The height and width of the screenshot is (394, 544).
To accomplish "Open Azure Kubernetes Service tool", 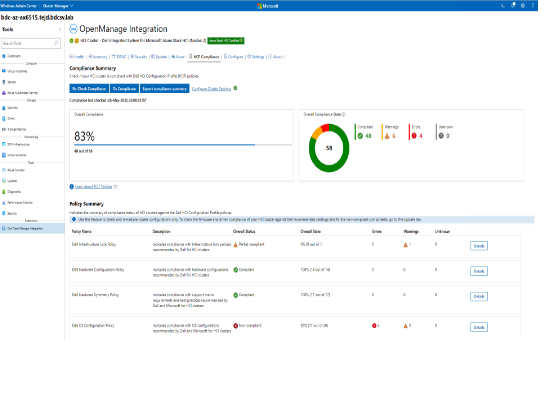I will coord(20,93).
